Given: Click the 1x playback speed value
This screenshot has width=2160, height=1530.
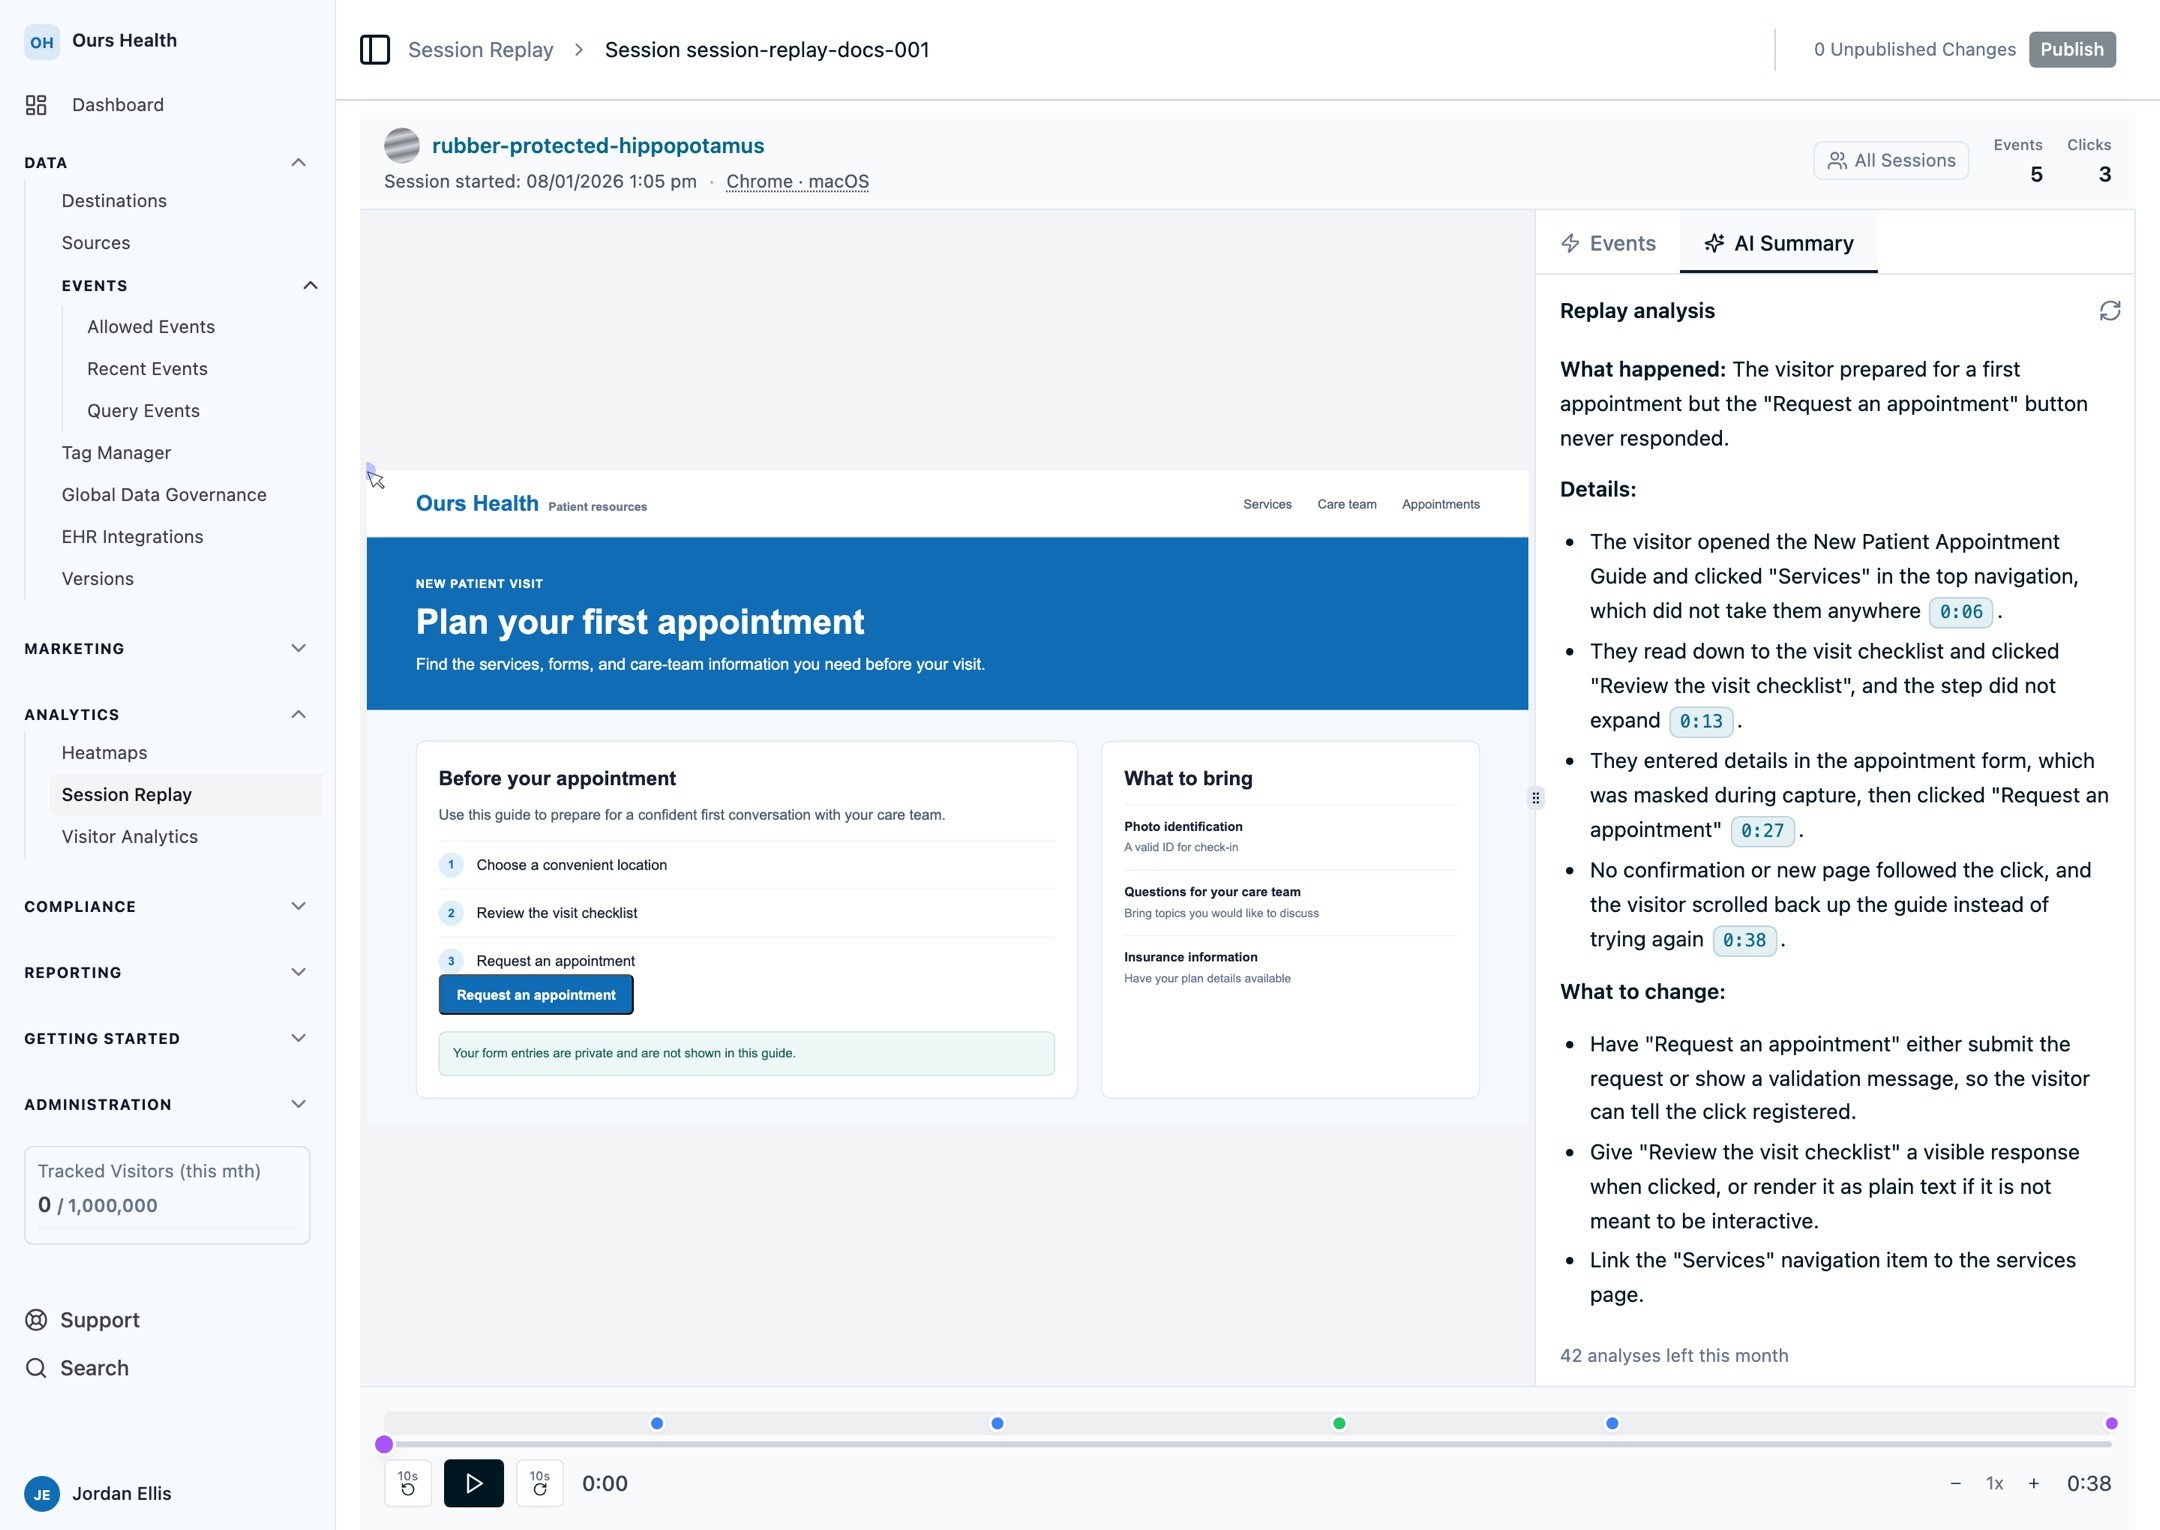Looking at the screenshot, I should point(1994,1483).
